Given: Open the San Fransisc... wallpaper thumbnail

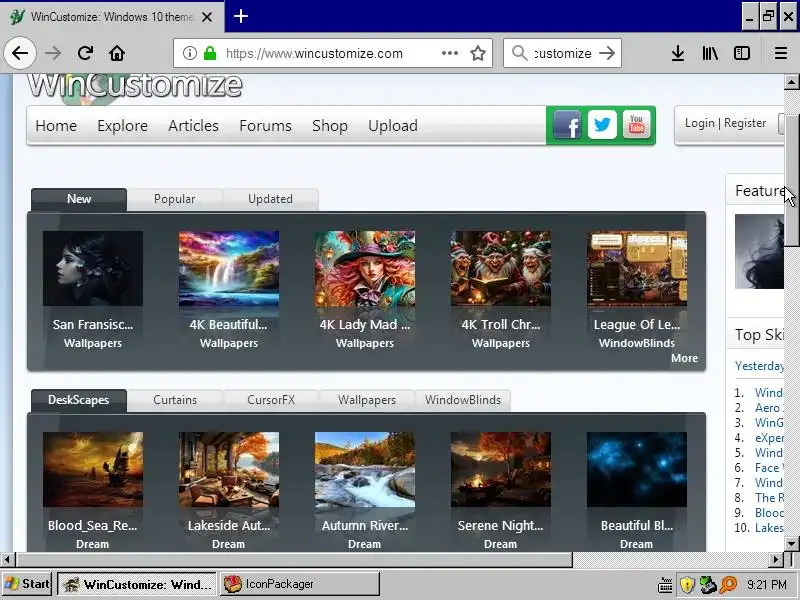Looking at the screenshot, I should pyautogui.click(x=93, y=268).
